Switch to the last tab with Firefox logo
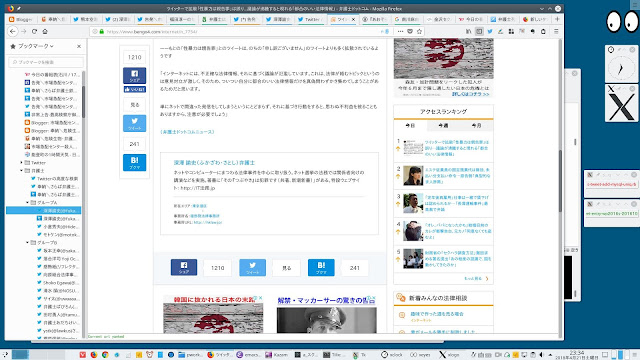This screenshot has width=640, height=360. 535,19
